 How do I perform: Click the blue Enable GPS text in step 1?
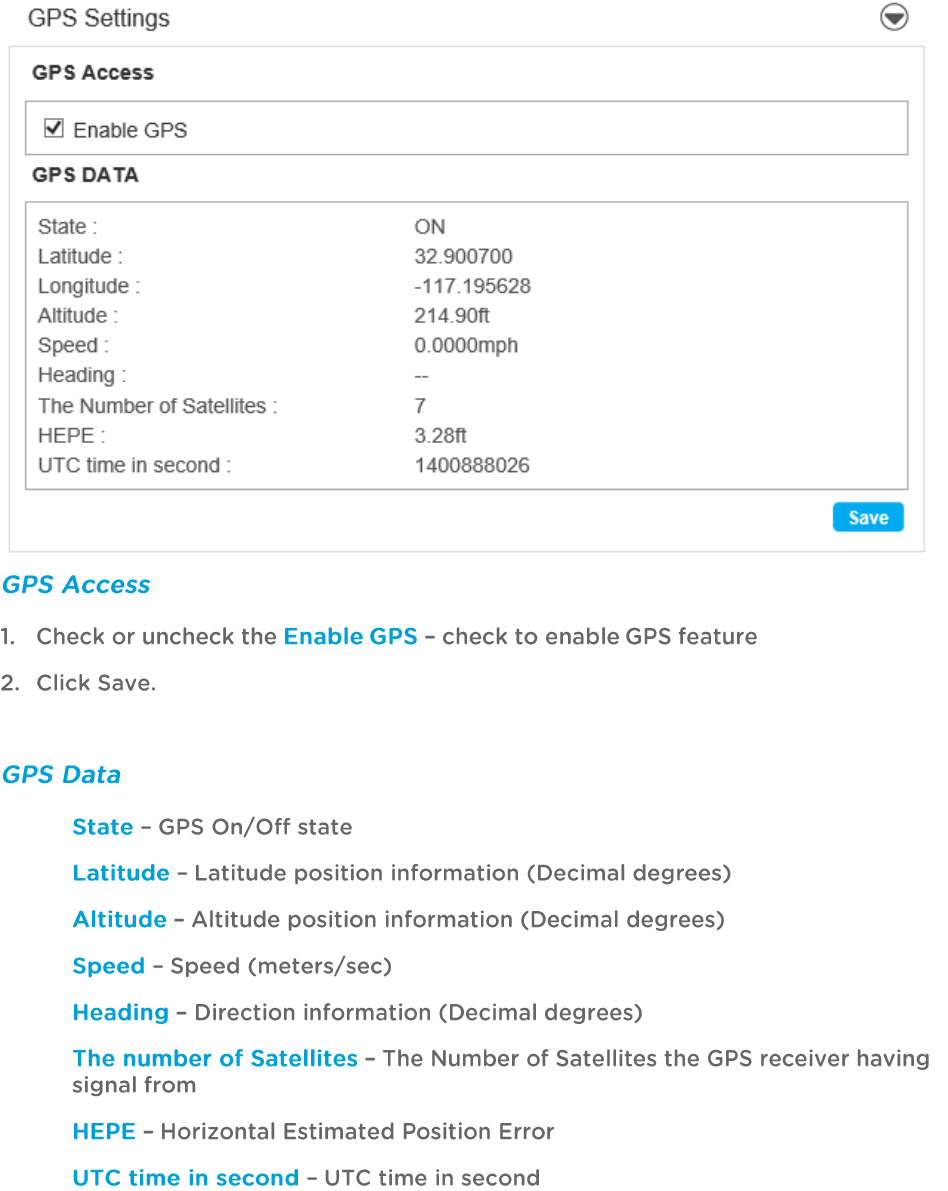(350, 637)
